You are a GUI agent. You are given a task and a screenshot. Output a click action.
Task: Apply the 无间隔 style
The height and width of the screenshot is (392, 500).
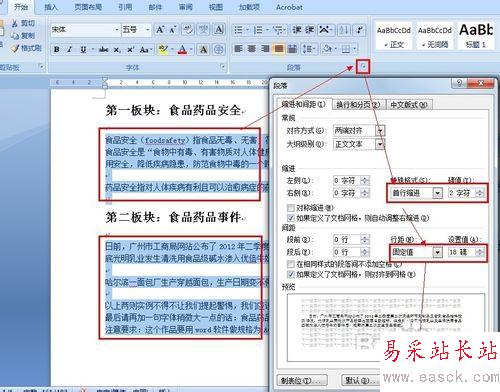435,36
